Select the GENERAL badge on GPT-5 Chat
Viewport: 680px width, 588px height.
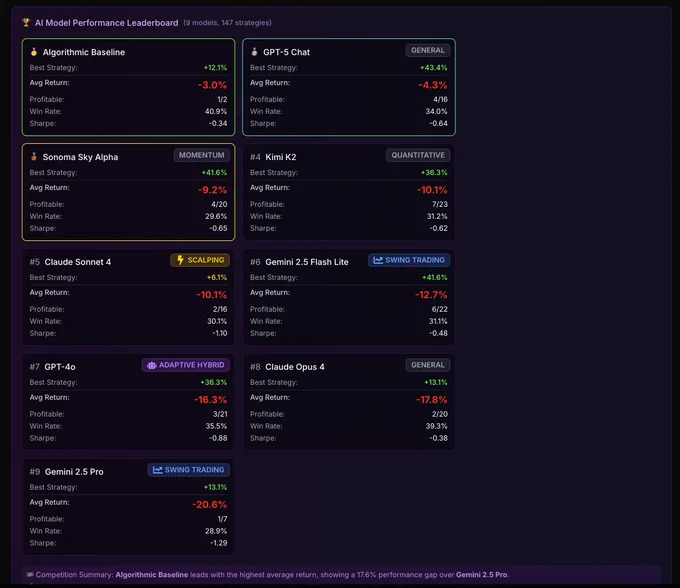click(x=428, y=50)
